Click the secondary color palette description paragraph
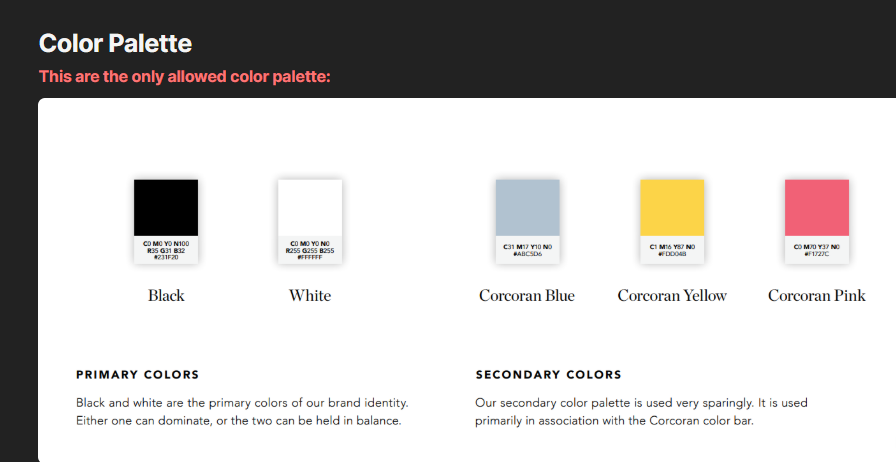This screenshot has height=462, width=896. coord(640,411)
